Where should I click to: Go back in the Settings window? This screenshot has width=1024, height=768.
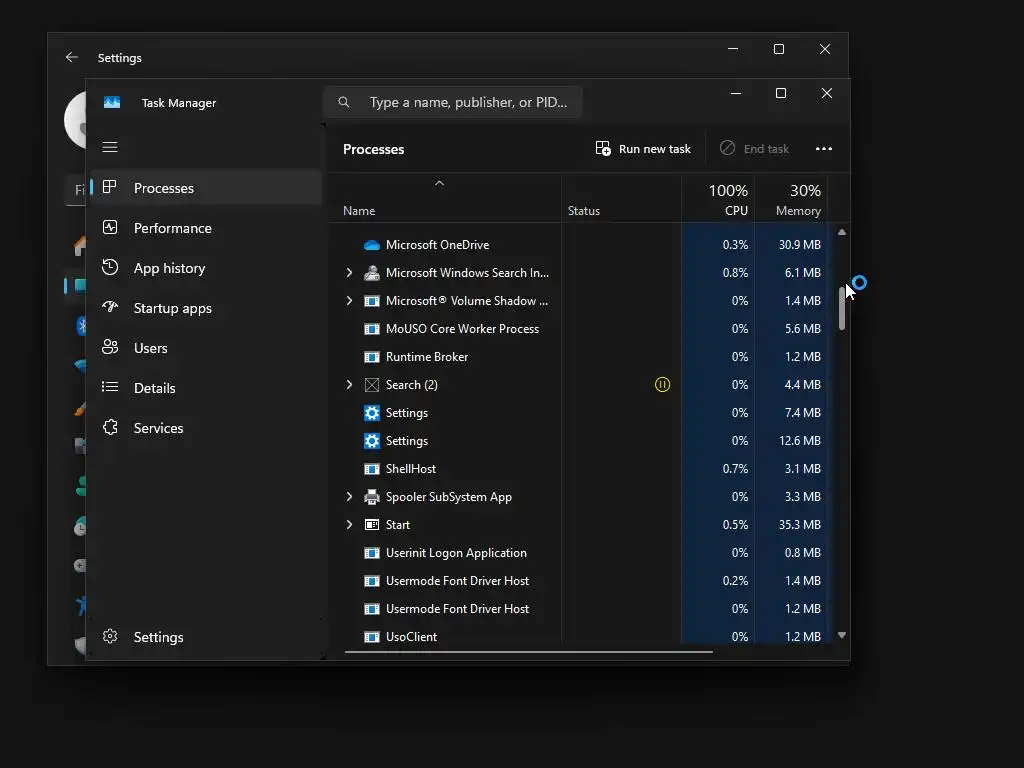[71, 57]
